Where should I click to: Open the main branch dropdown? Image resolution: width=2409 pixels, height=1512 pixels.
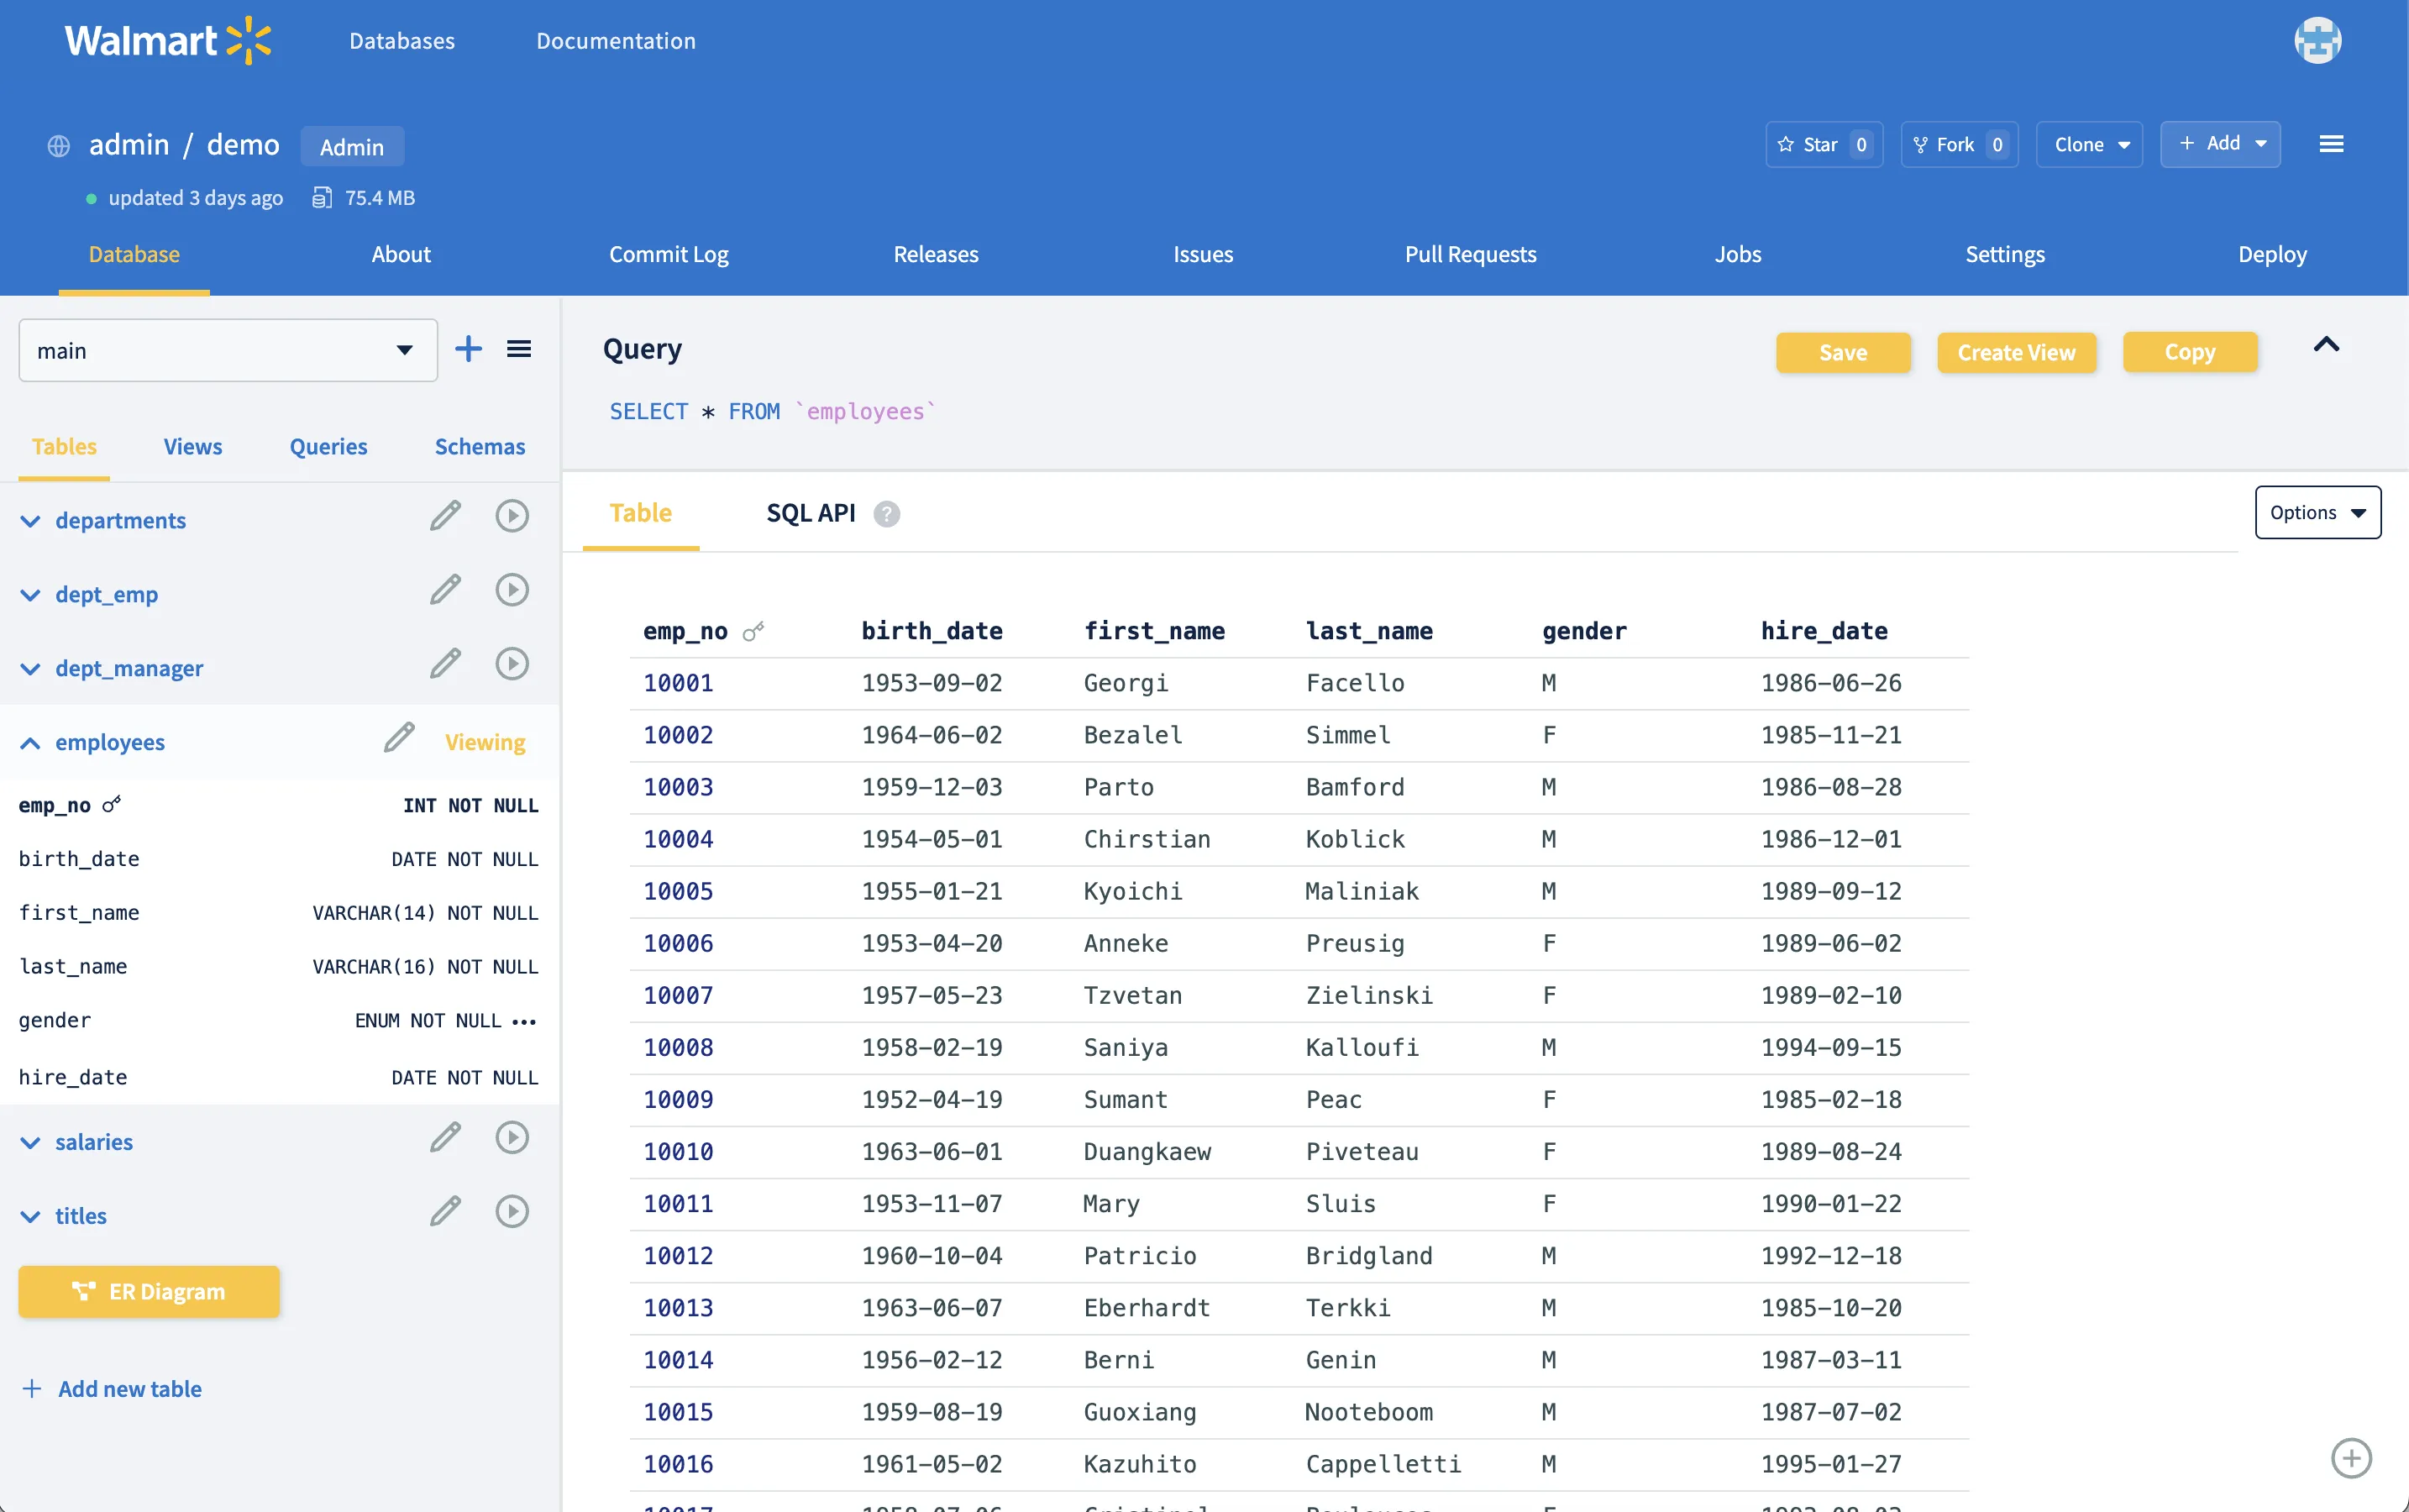(228, 351)
